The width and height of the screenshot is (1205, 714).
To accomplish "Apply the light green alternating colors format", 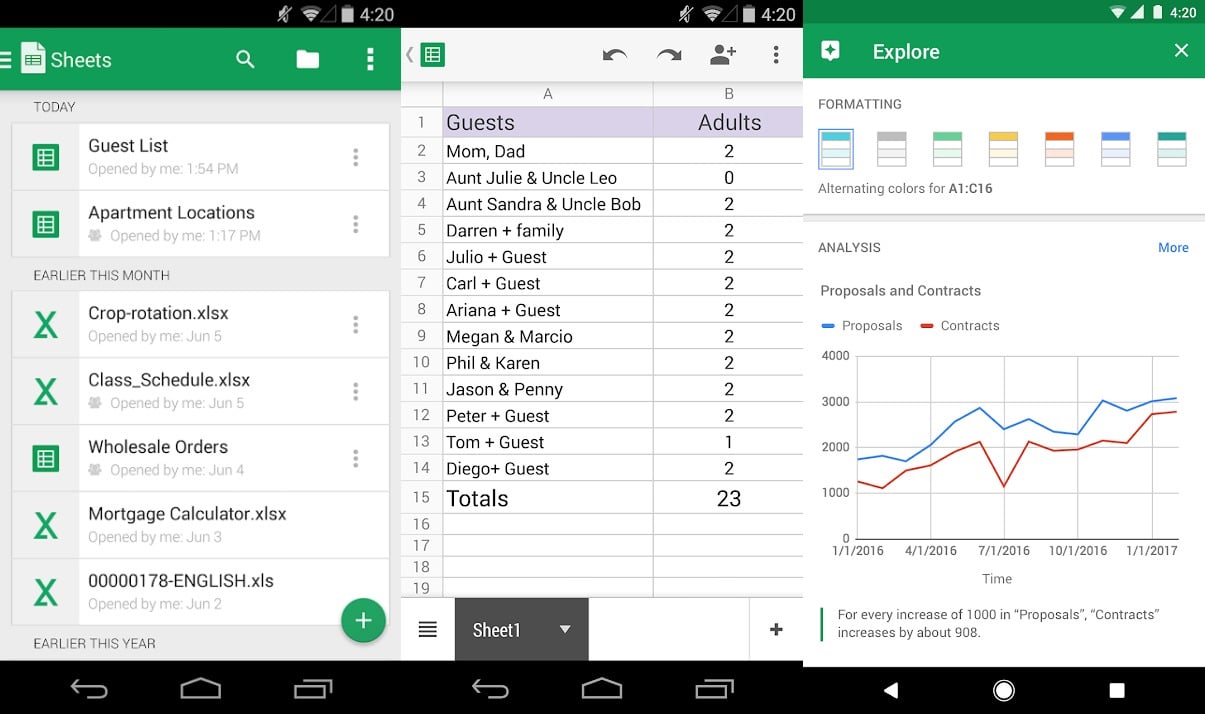I will [x=947, y=149].
